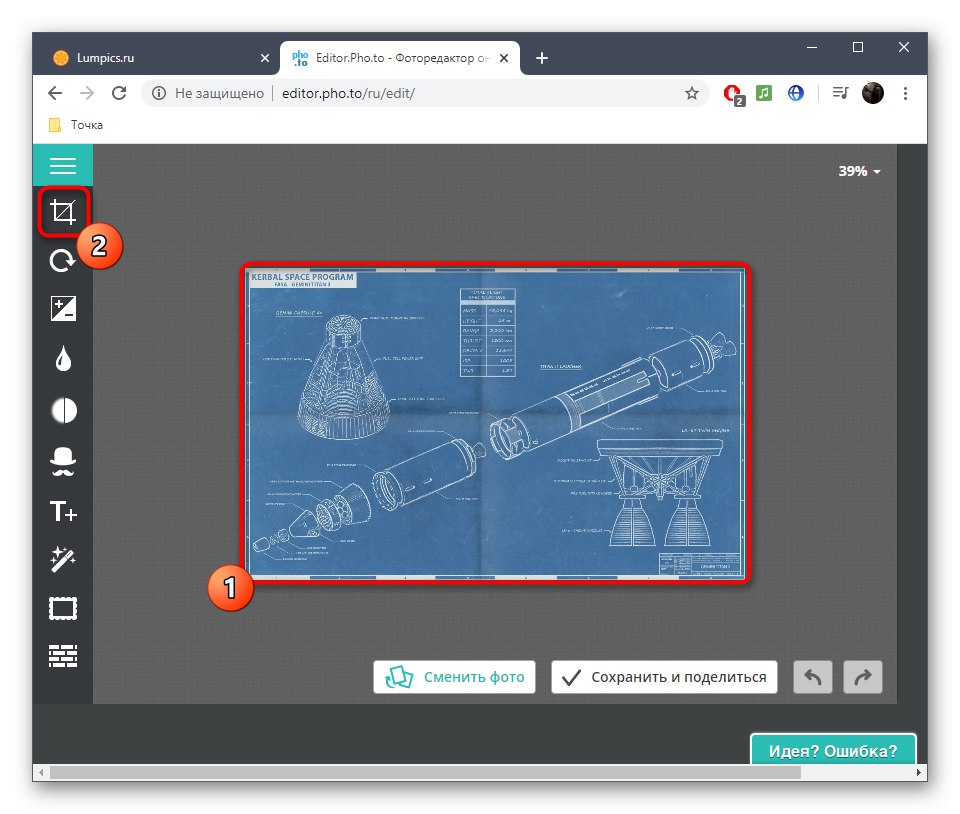The width and height of the screenshot is (960, 814).
Task: Click the scrollbar left arrow
Action: click(x=42, y=773)
